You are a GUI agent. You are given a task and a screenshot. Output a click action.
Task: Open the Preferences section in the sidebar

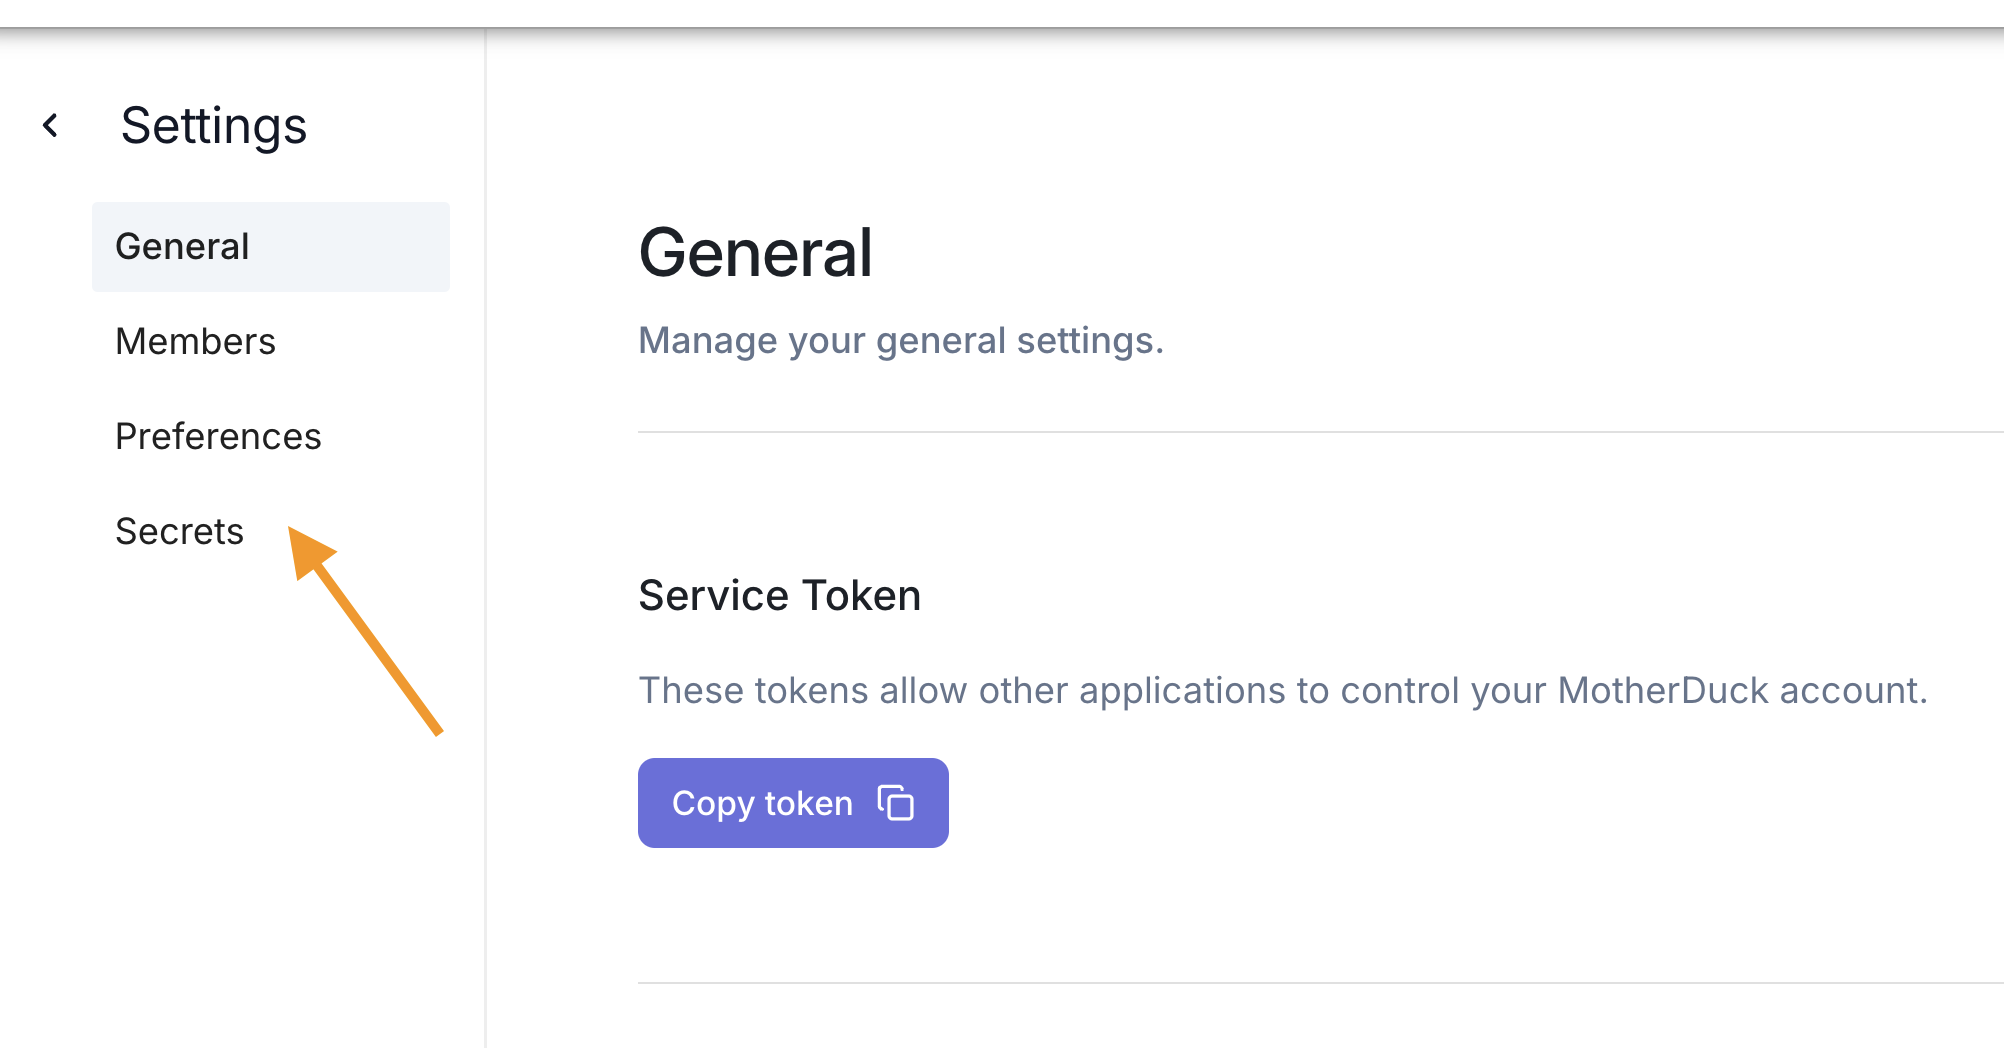(218, 437)
